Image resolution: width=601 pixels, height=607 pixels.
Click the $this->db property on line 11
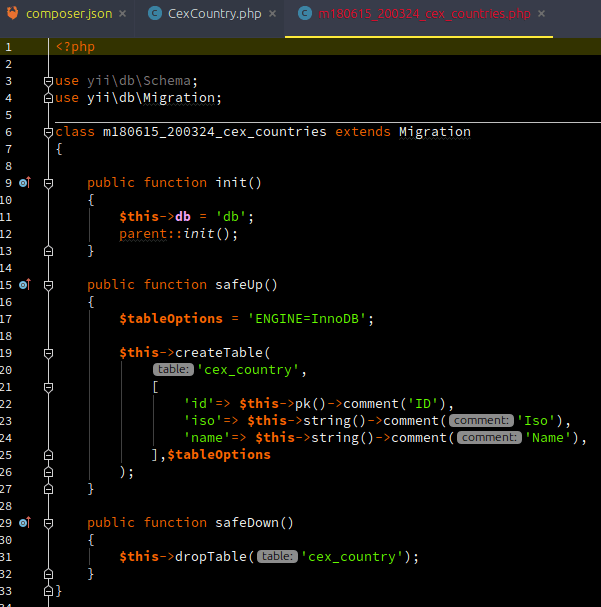(x=155, y=216)
